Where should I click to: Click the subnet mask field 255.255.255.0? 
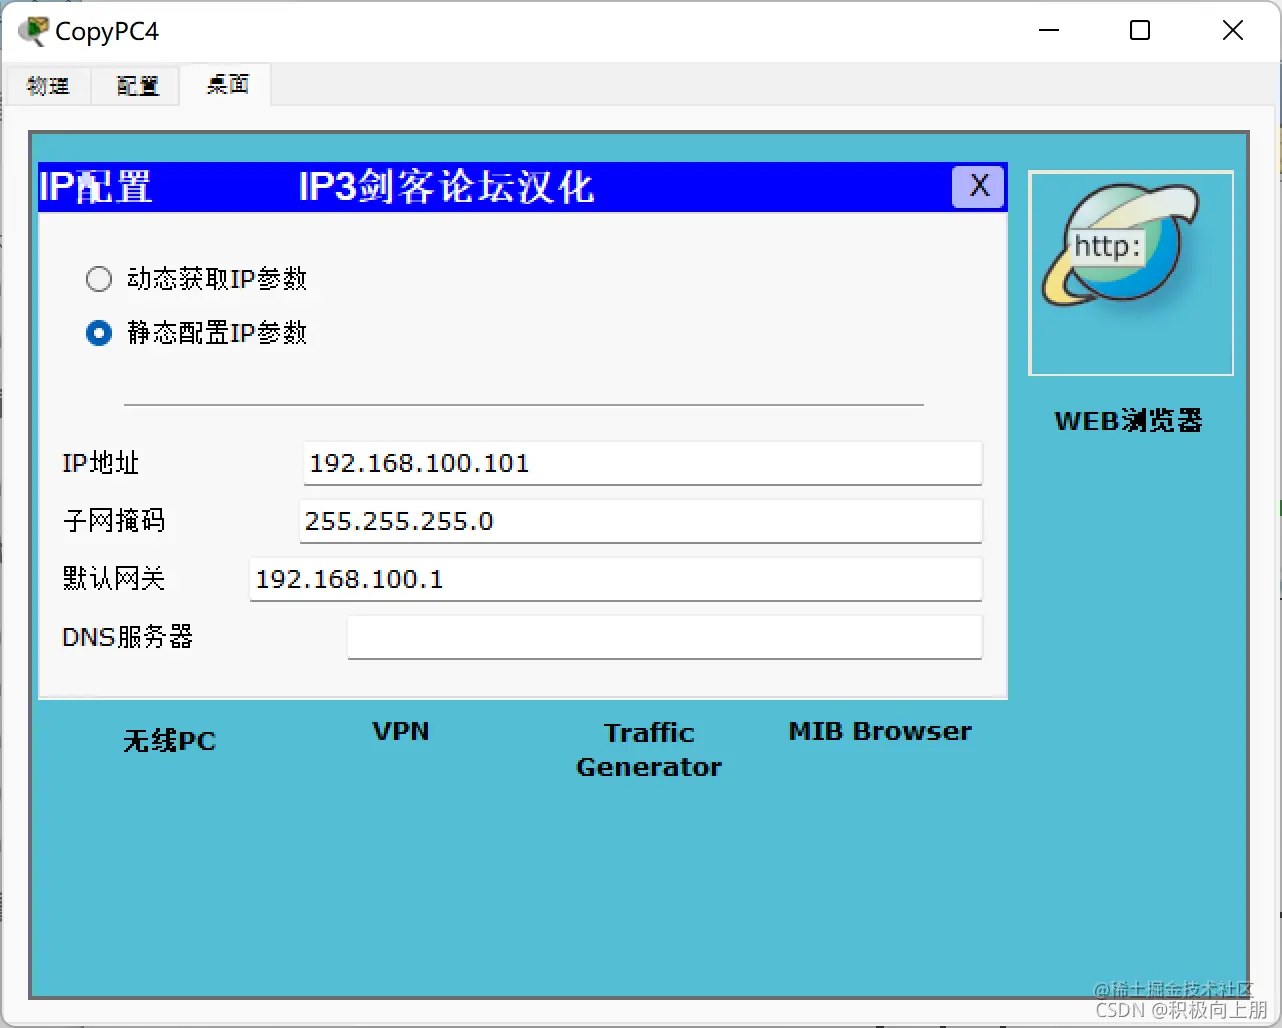point(641,521)
